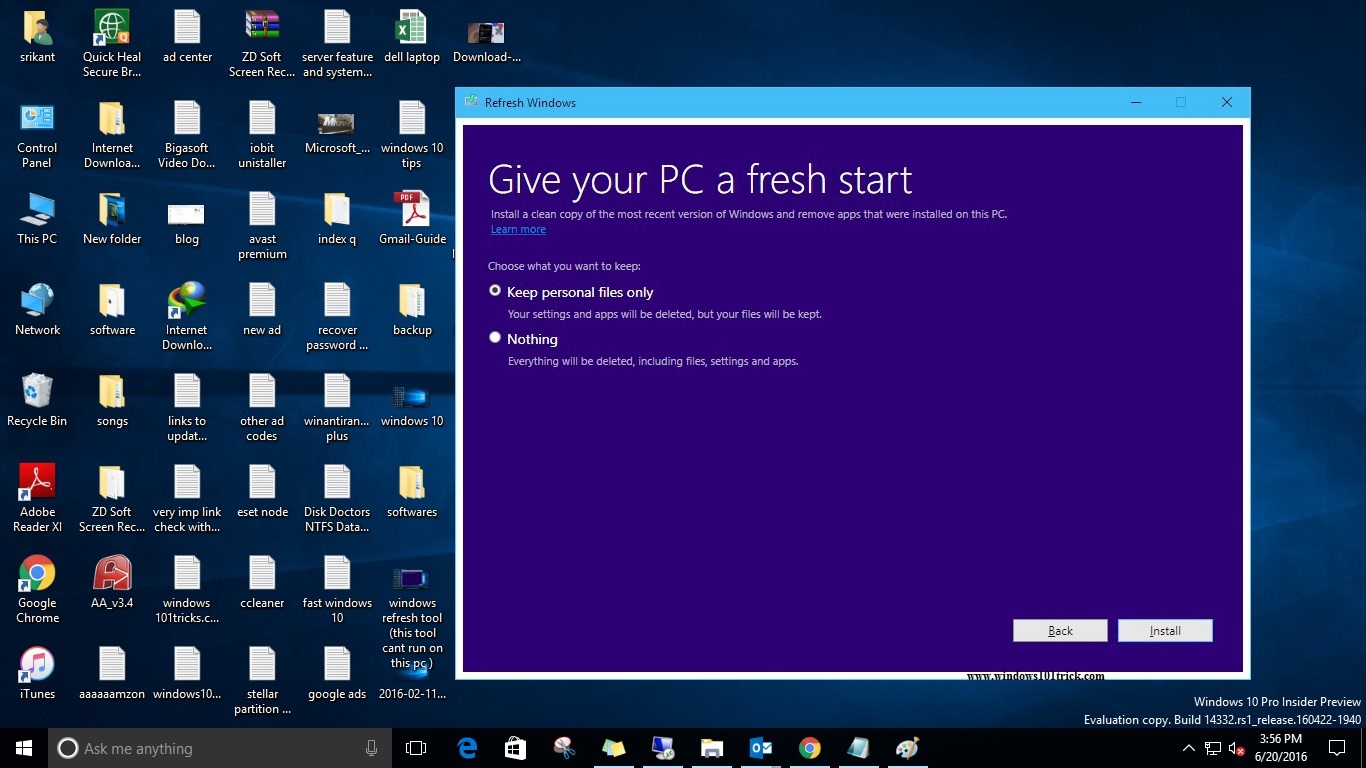Select the aaaaaamzon text file
This screenshot has width=1366, height=768.
coord(112,673)
